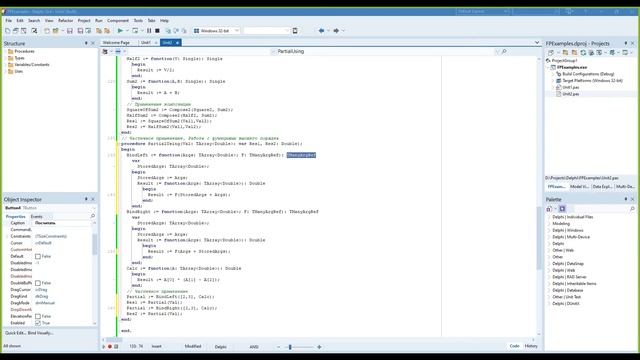Pin the Object Inspector panel

(86, 199)
